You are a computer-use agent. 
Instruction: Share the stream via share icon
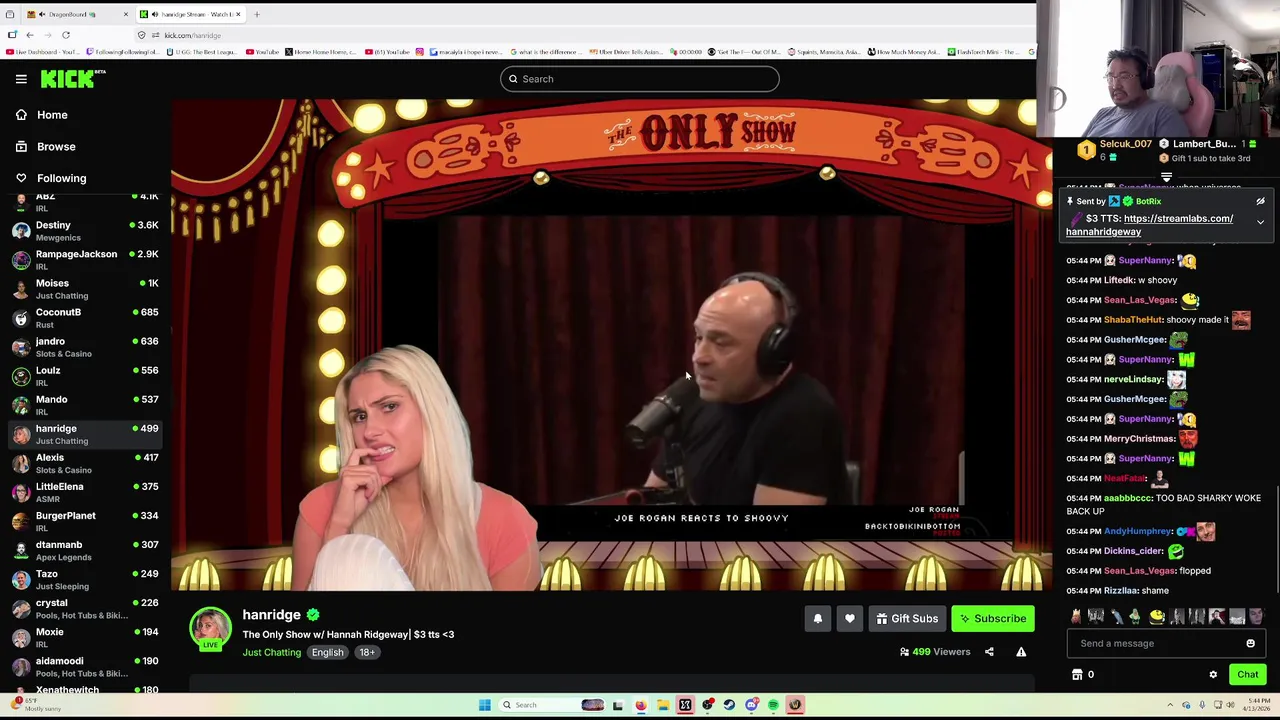point(989,652)
